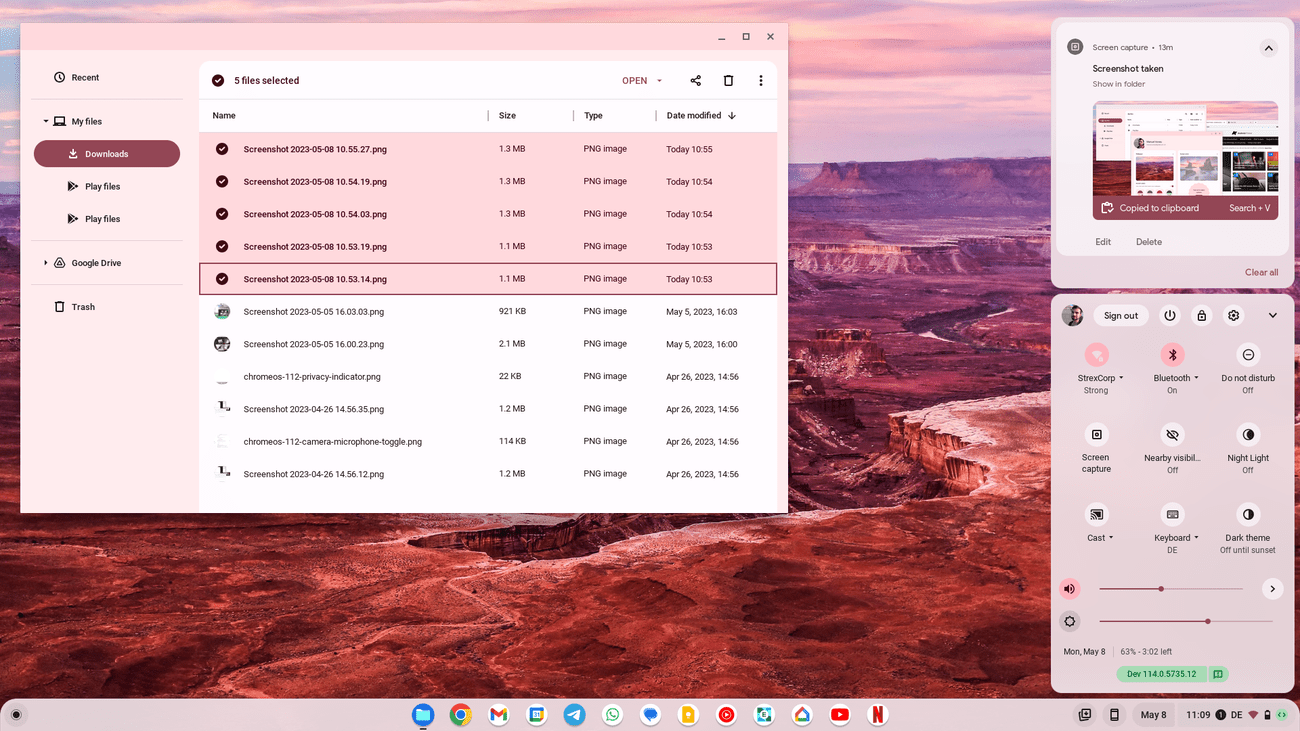
Task: Collapse the quick settings panel chevron
Action: click(x=1272, y=316)
